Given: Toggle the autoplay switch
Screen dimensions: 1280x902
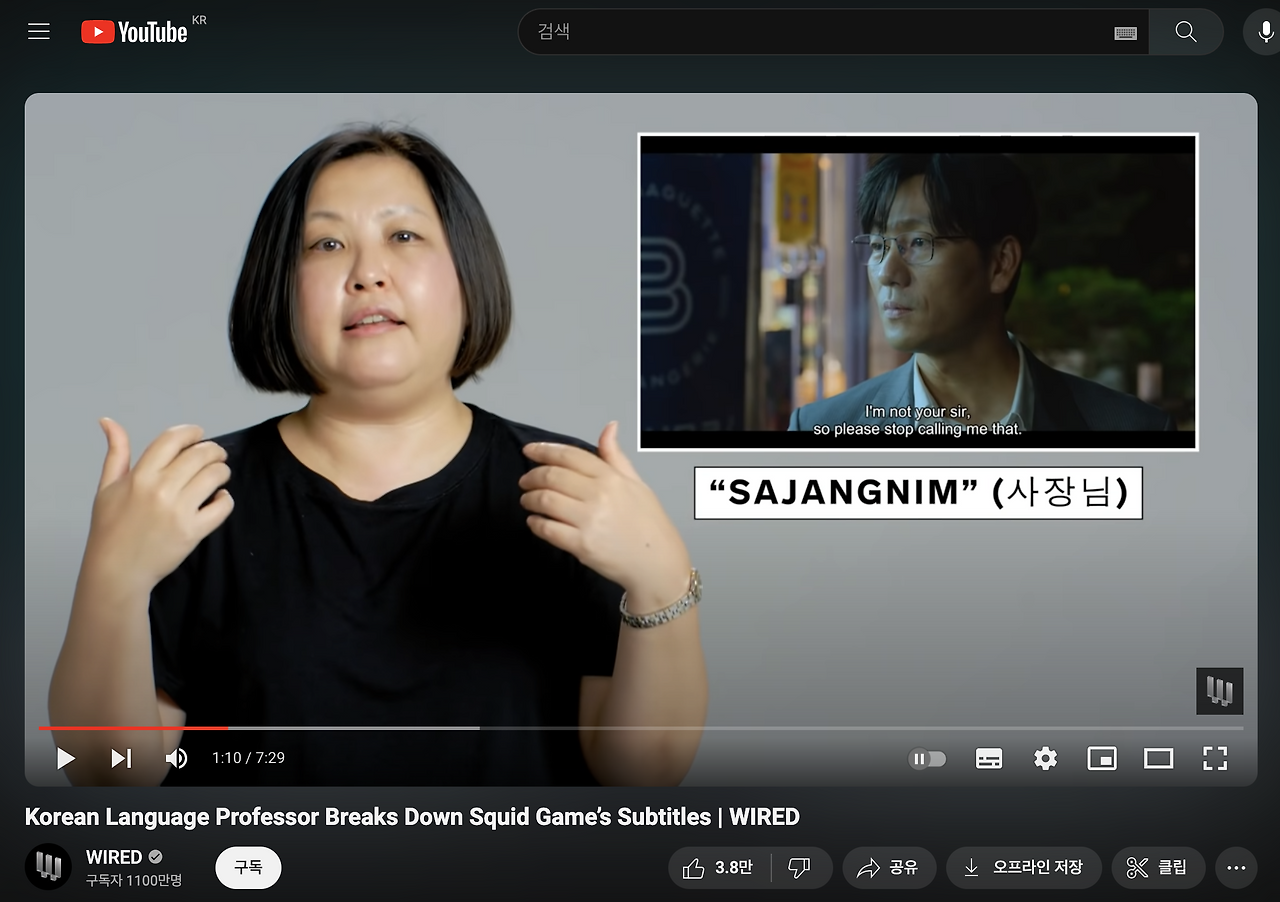Looking at the screenshot, I should coord(926,758).
